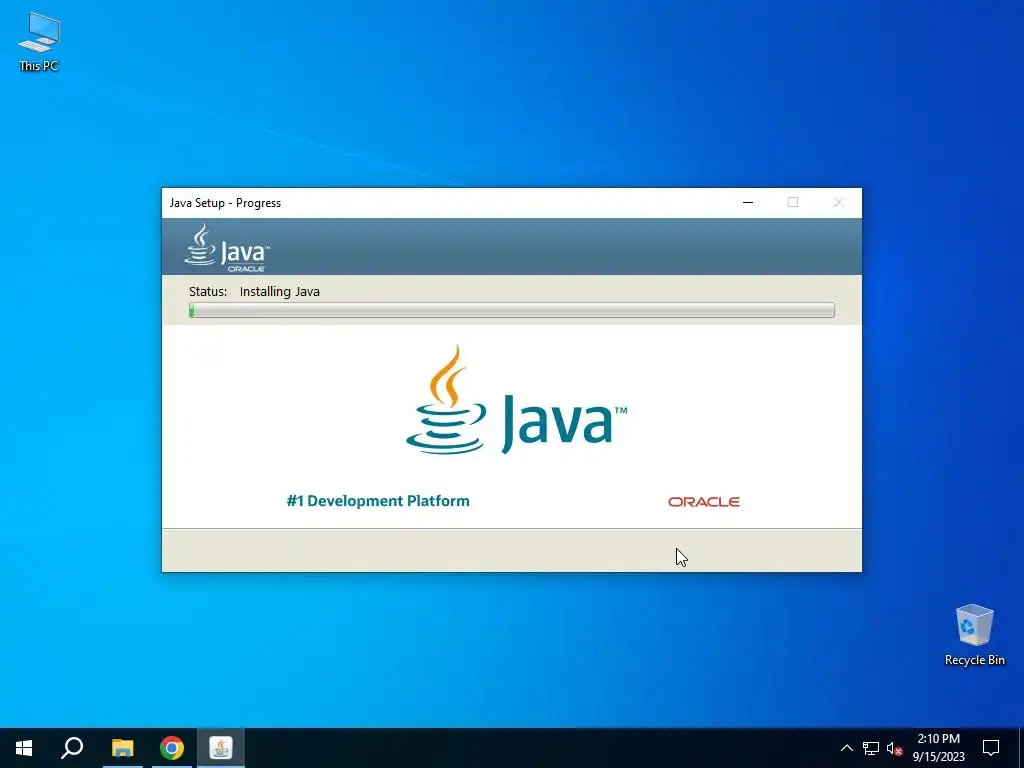Open the This PC desktop icon
1024x768 pixels.
(x=39, y=40)
